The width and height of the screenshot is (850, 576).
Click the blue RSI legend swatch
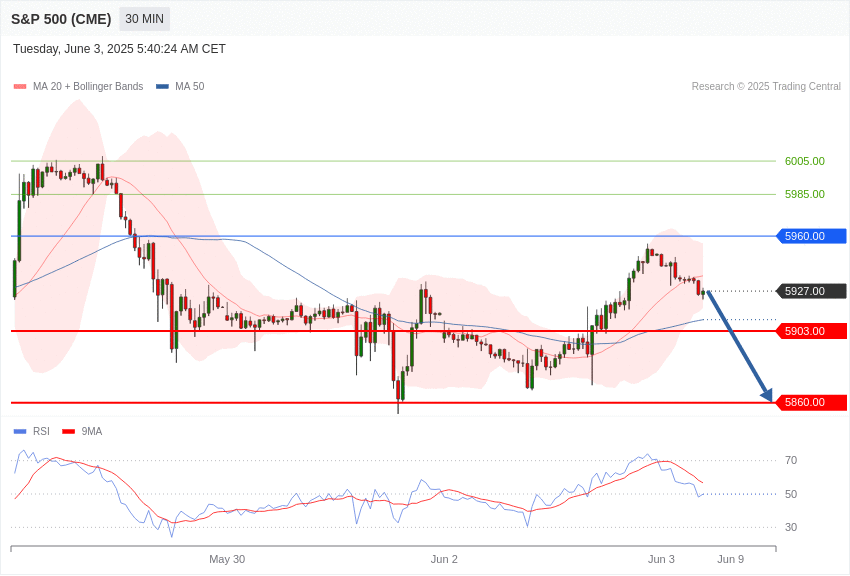coord(20,432)
